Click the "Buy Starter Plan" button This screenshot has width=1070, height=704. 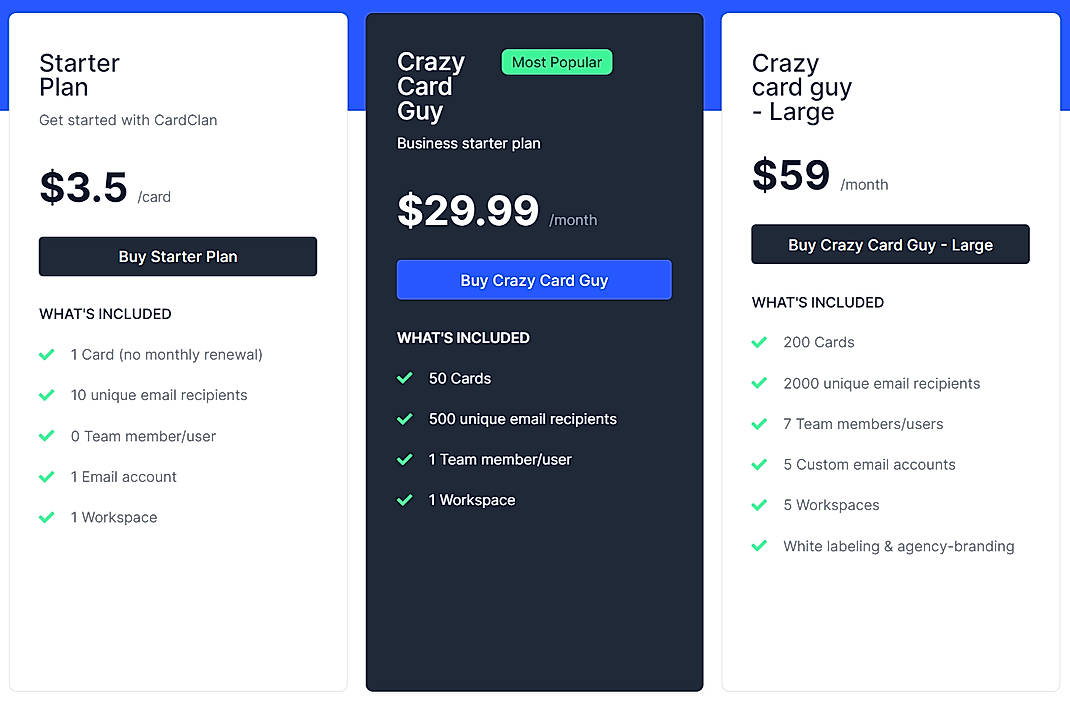177,256
